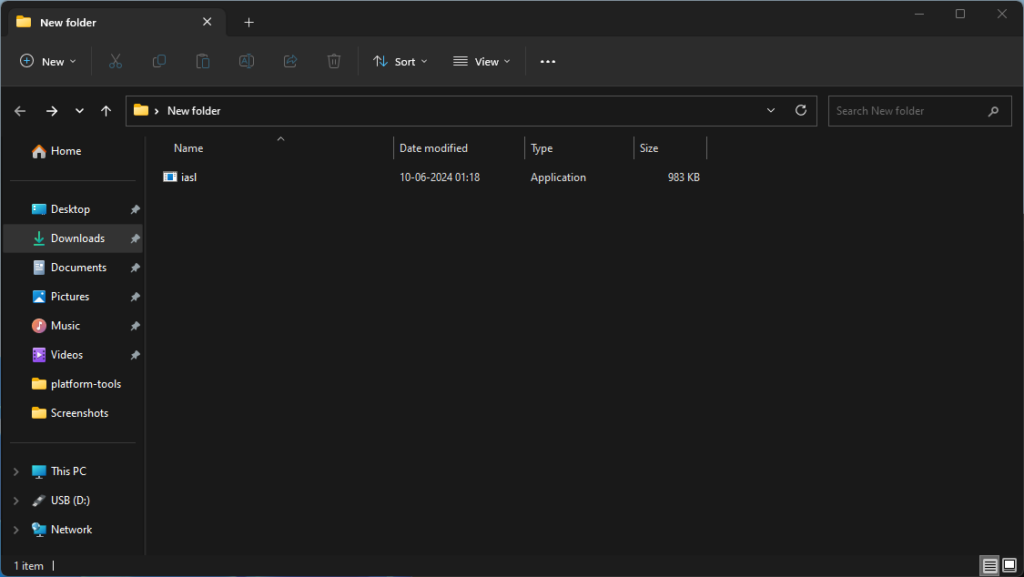
Task: Switch to details view in status bar
Action: click(x=989, y=566)
